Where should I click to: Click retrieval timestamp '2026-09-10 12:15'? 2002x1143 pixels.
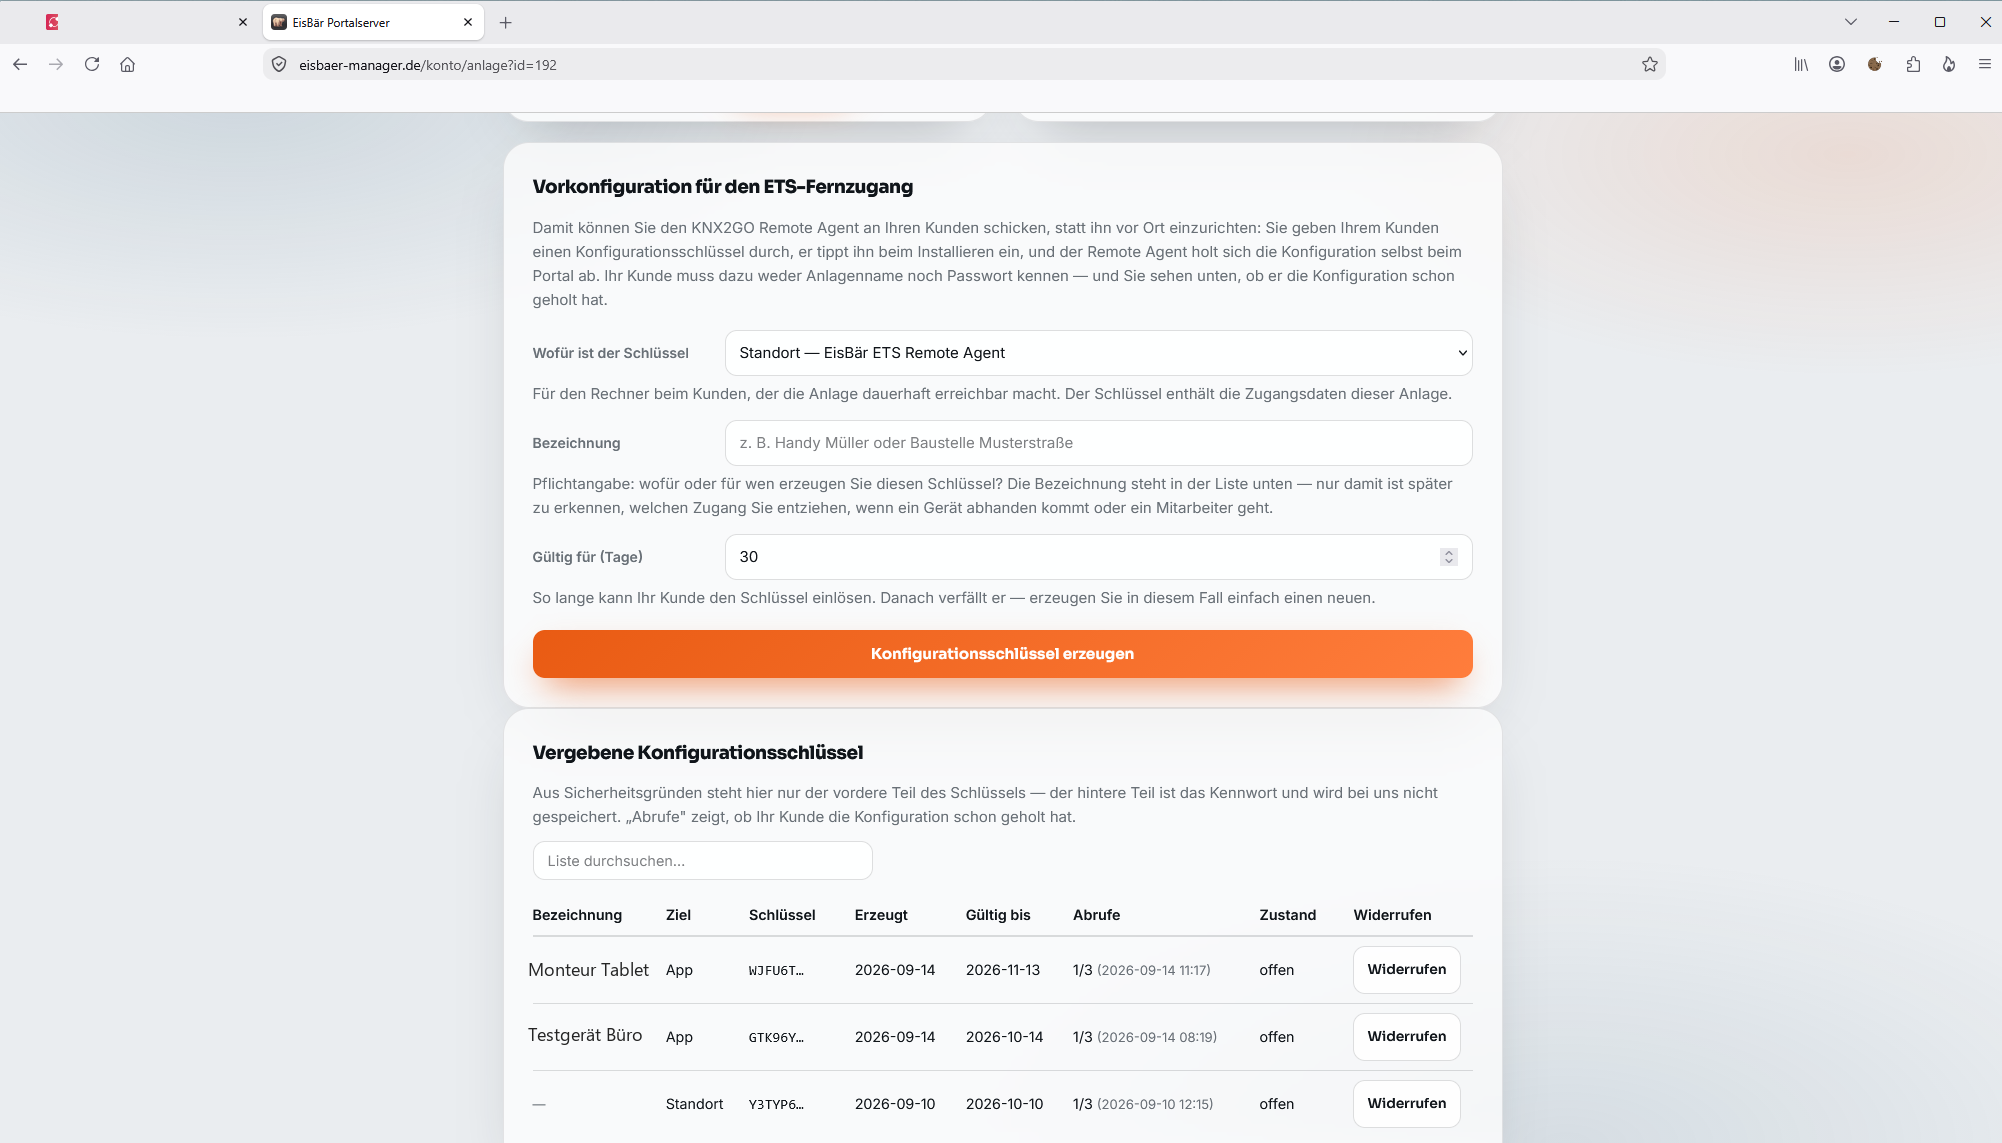1155,1104
